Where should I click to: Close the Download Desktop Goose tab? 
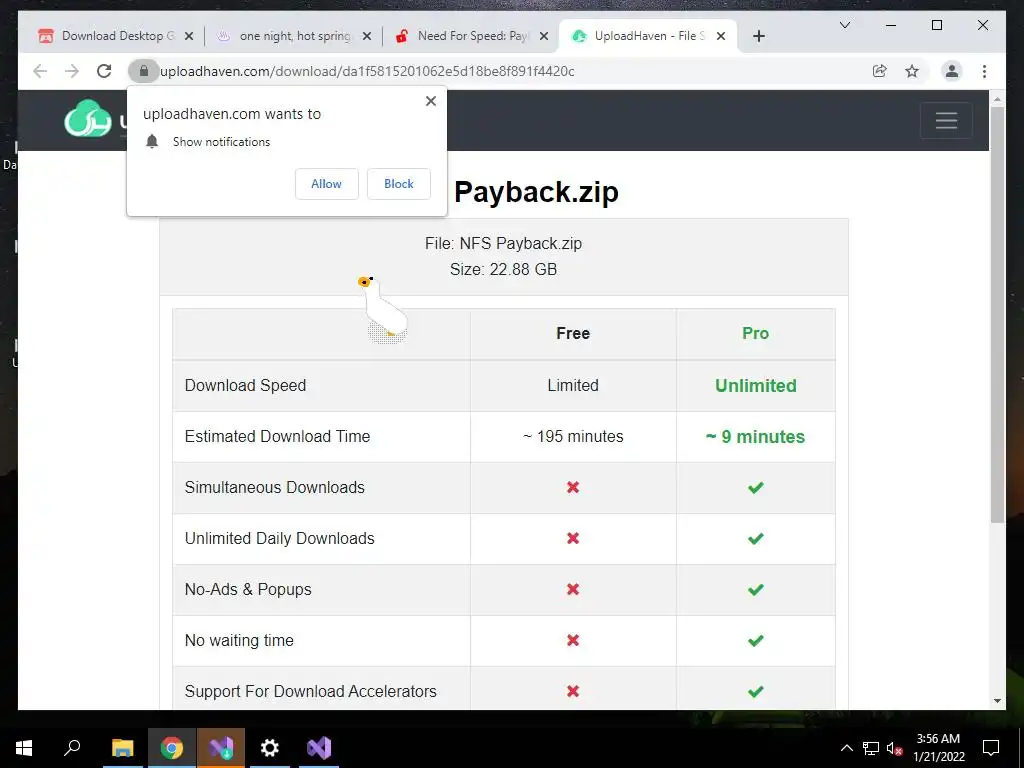(189, 37)
